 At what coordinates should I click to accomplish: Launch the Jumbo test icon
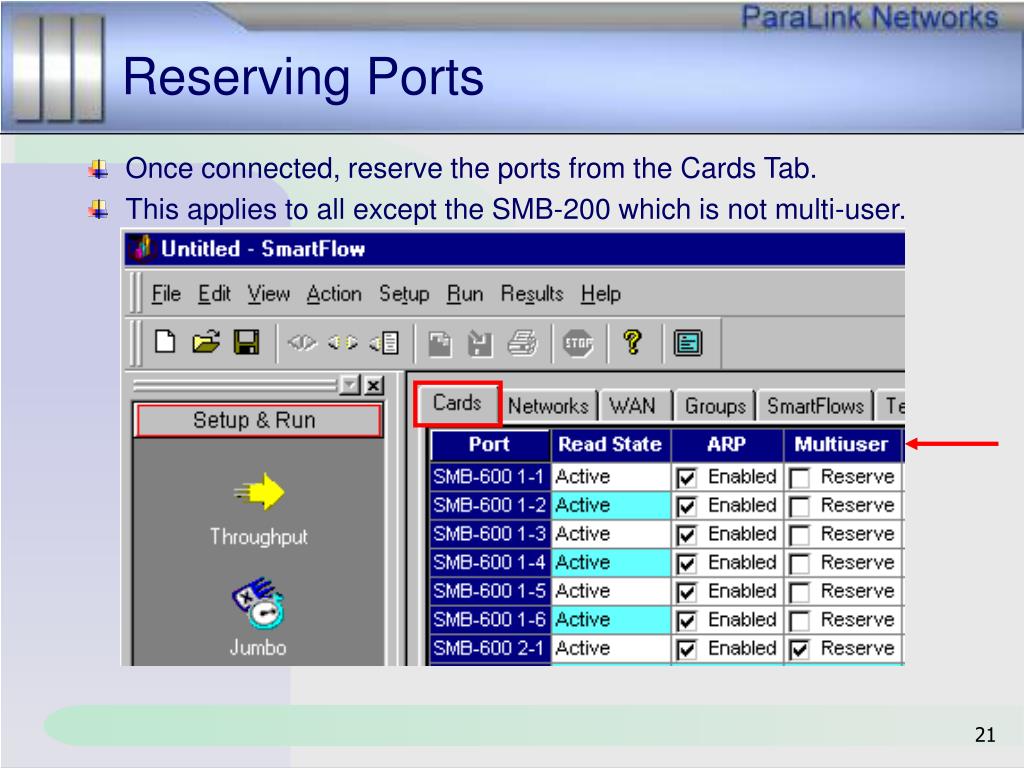pyautogui.click(x=258, y=601)
